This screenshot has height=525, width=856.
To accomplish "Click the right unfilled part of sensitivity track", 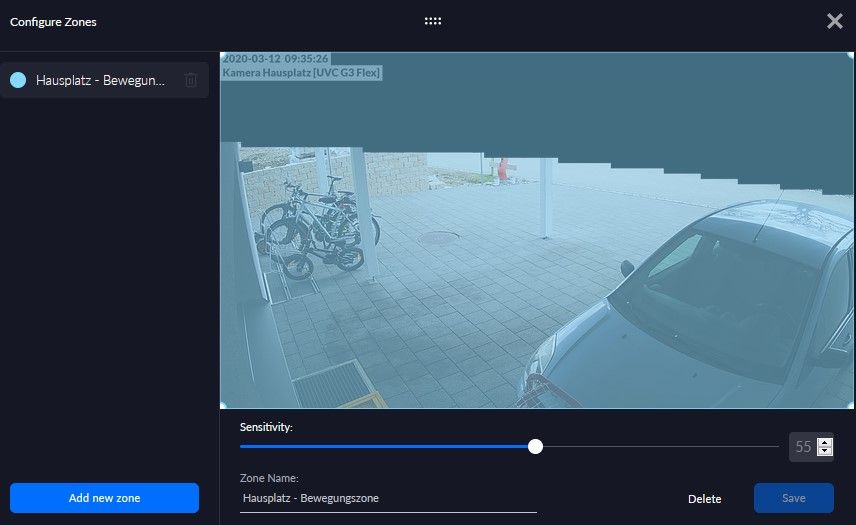I will coord(661,446).
